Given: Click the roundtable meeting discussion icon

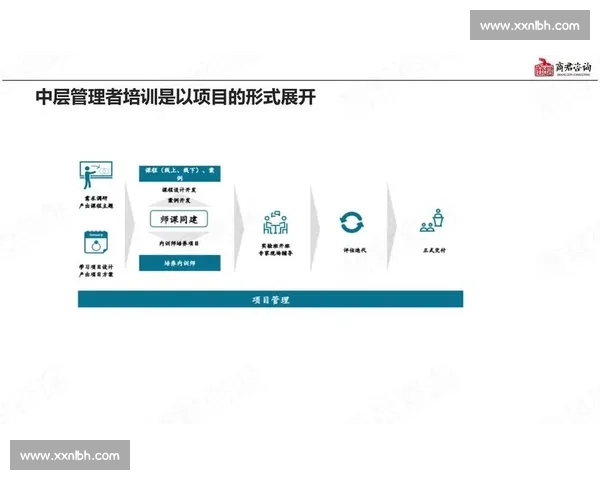Looking at the screenshot, I should (x=276, y=222).
